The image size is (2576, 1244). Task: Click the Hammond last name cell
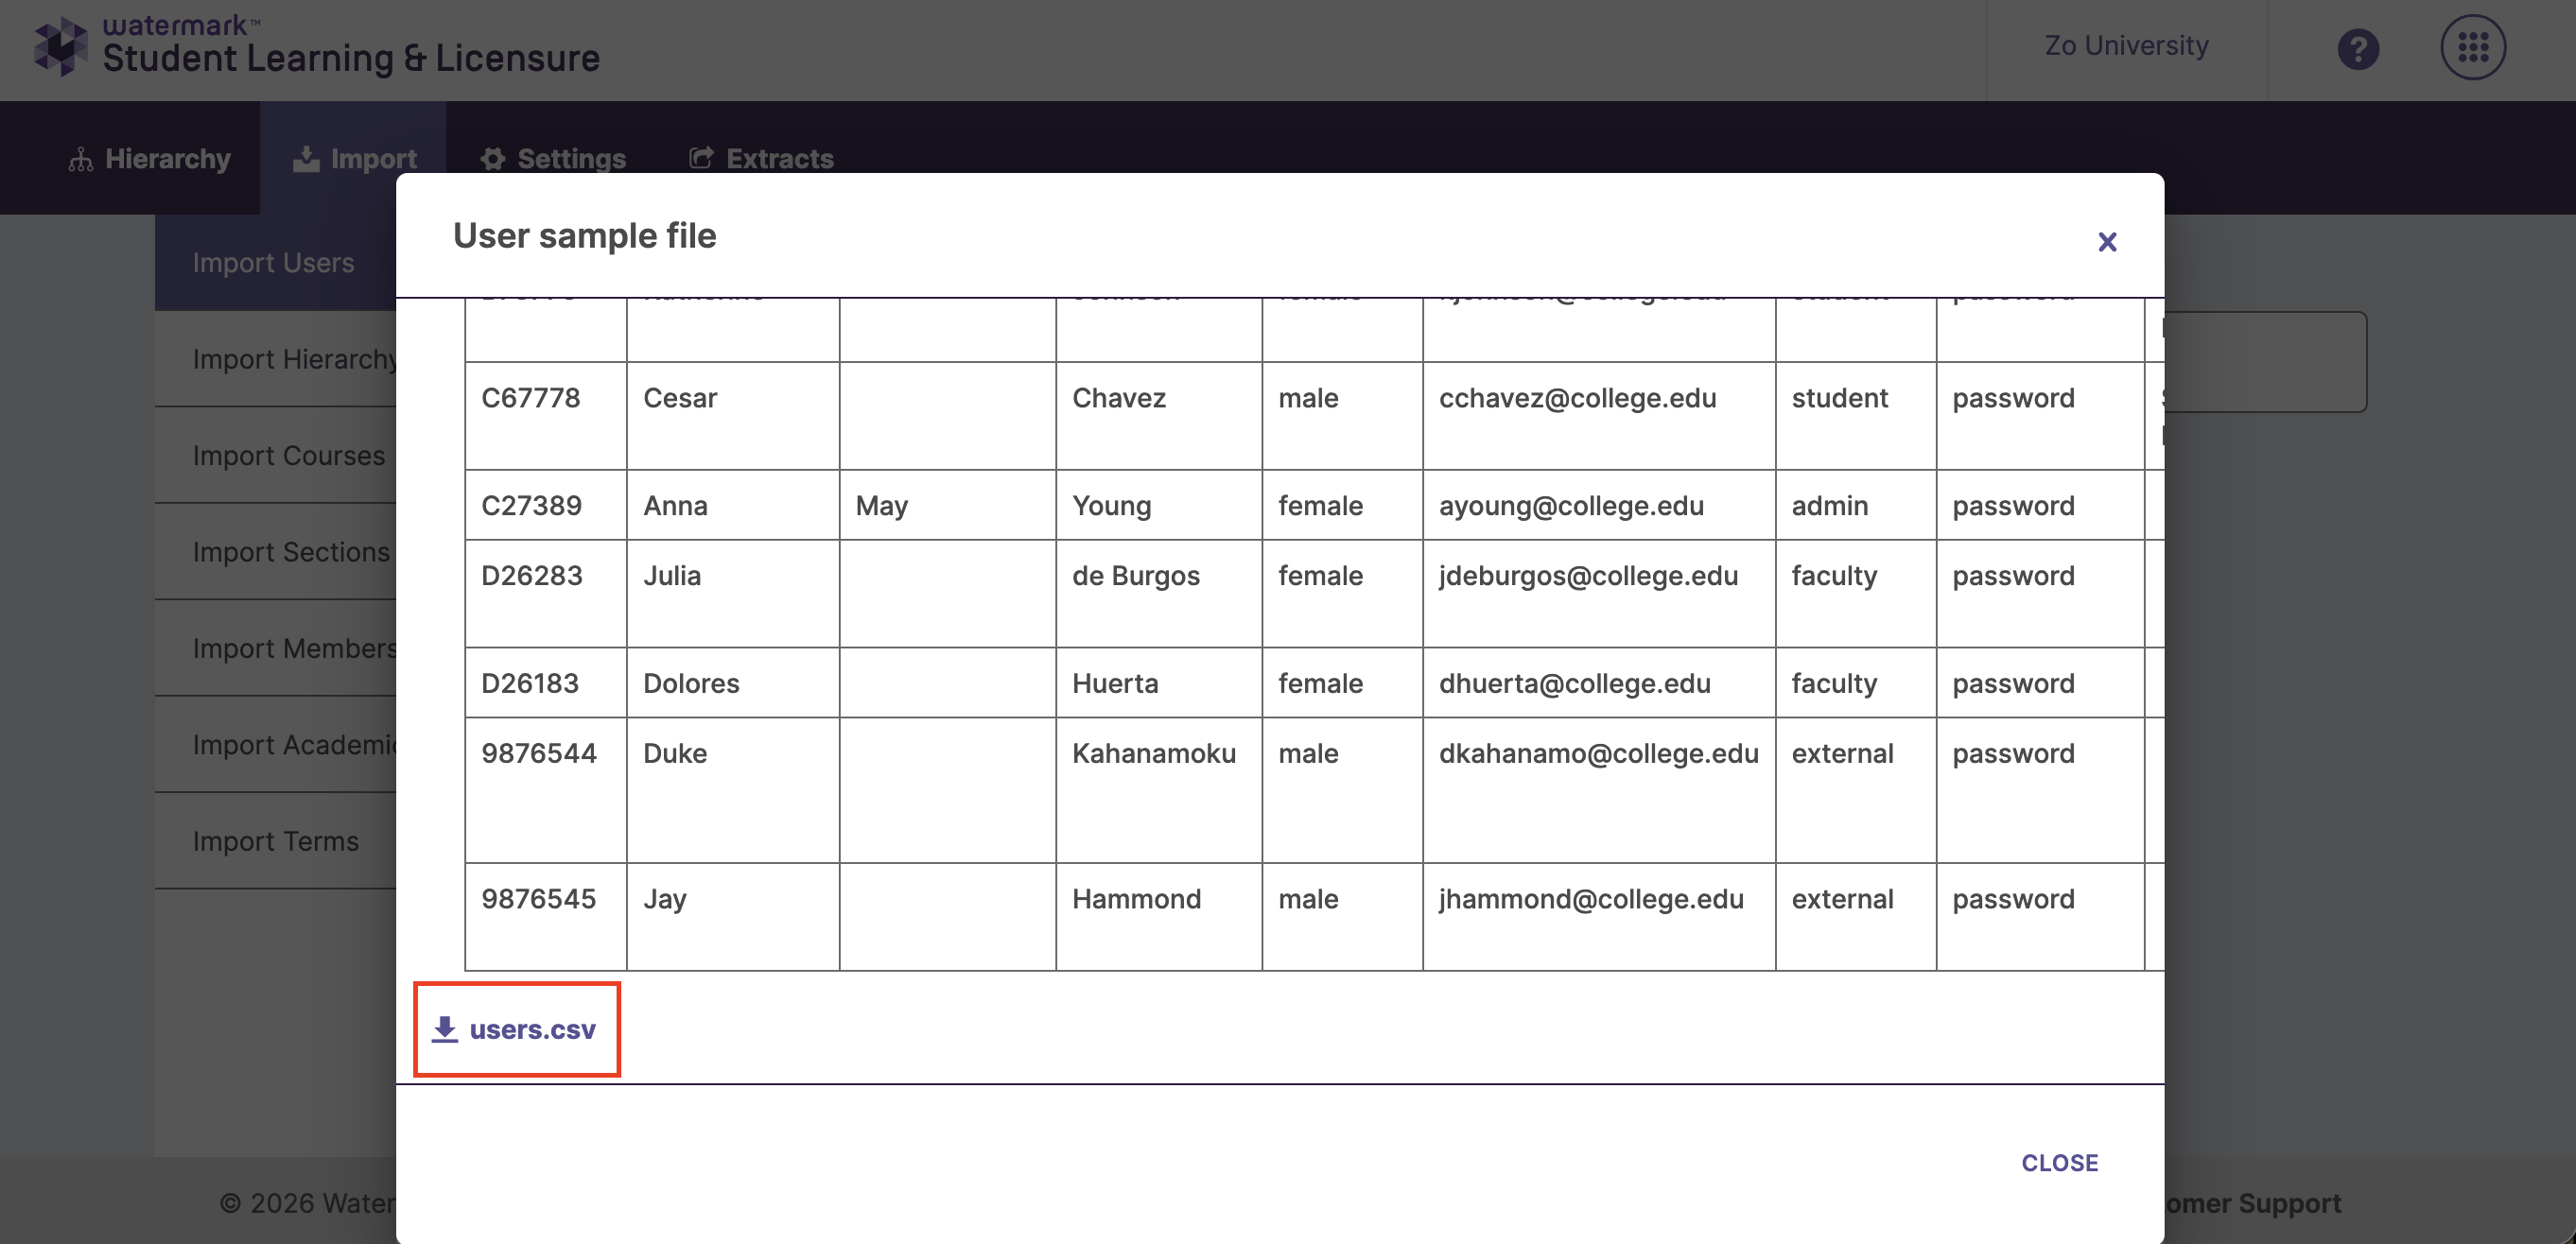pyautogui.click(x=1159, y=917)
